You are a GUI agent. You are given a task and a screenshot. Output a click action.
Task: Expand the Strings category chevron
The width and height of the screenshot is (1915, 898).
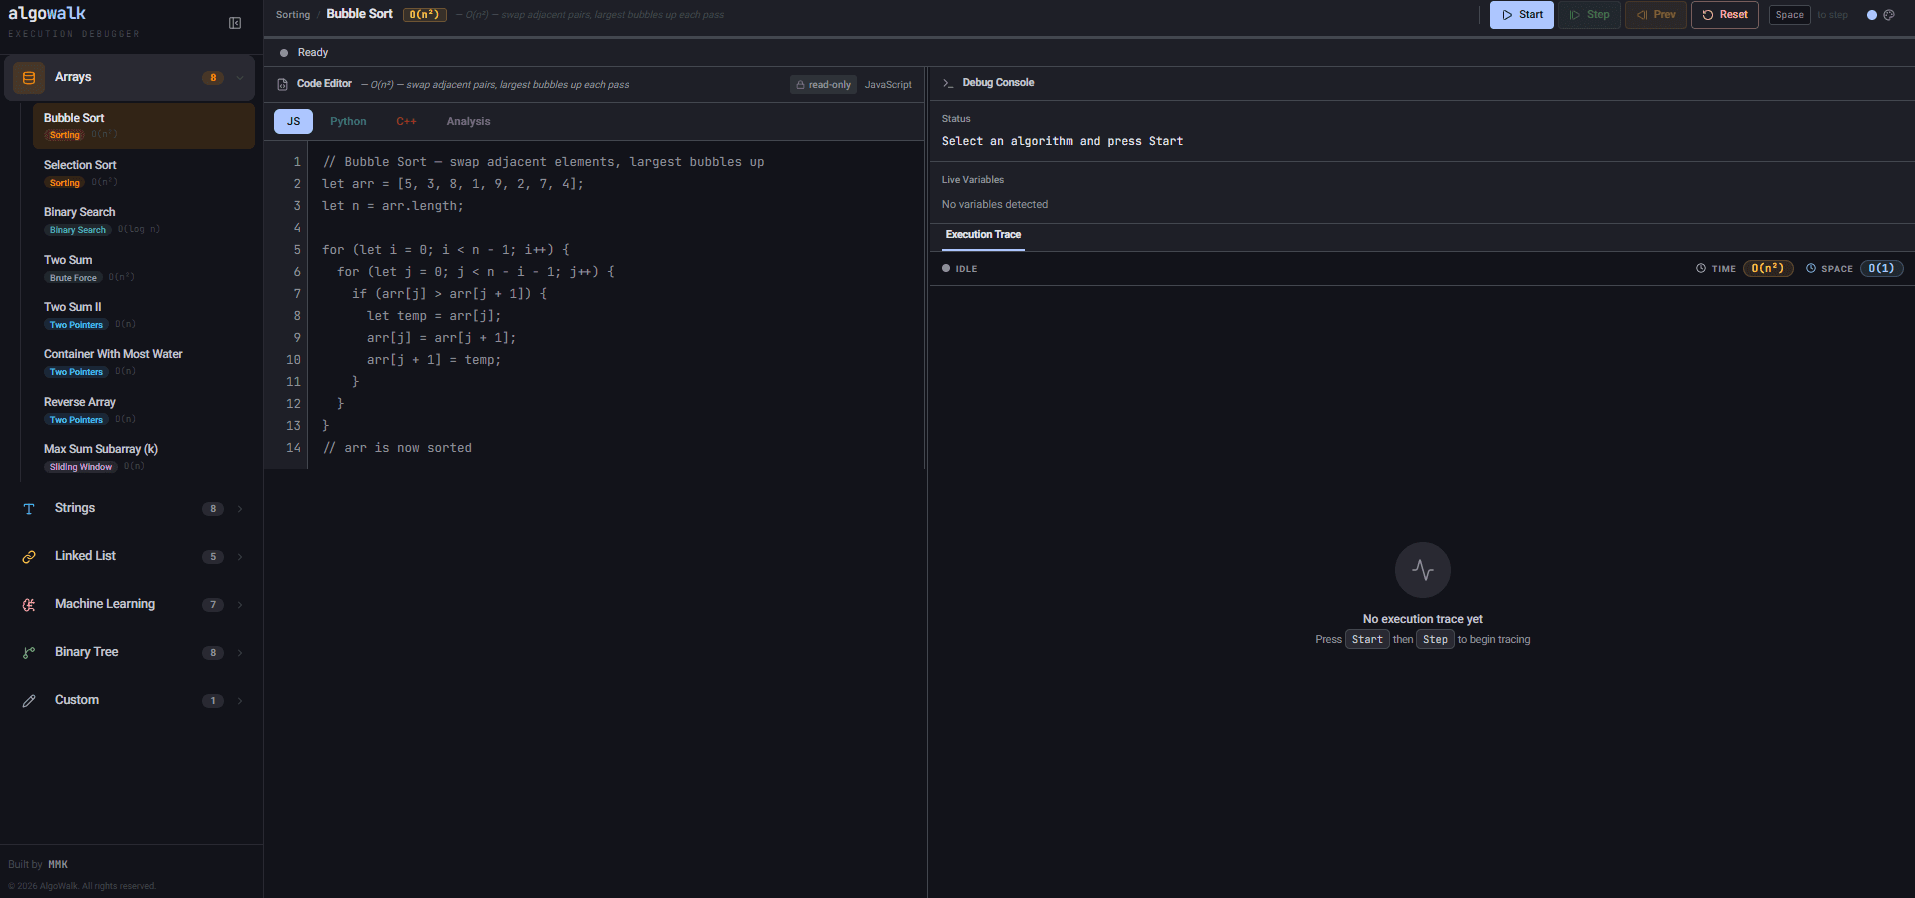240,509
